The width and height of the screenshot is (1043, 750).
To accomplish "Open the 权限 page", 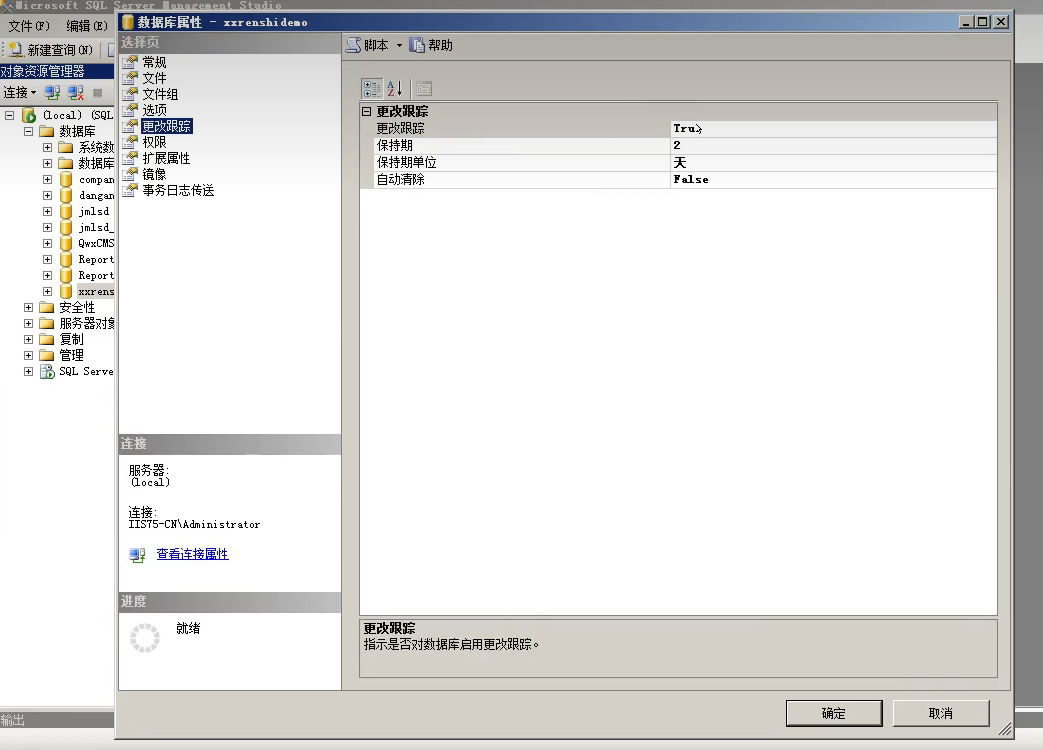I will pyautogui.click(x=154, y=142).
